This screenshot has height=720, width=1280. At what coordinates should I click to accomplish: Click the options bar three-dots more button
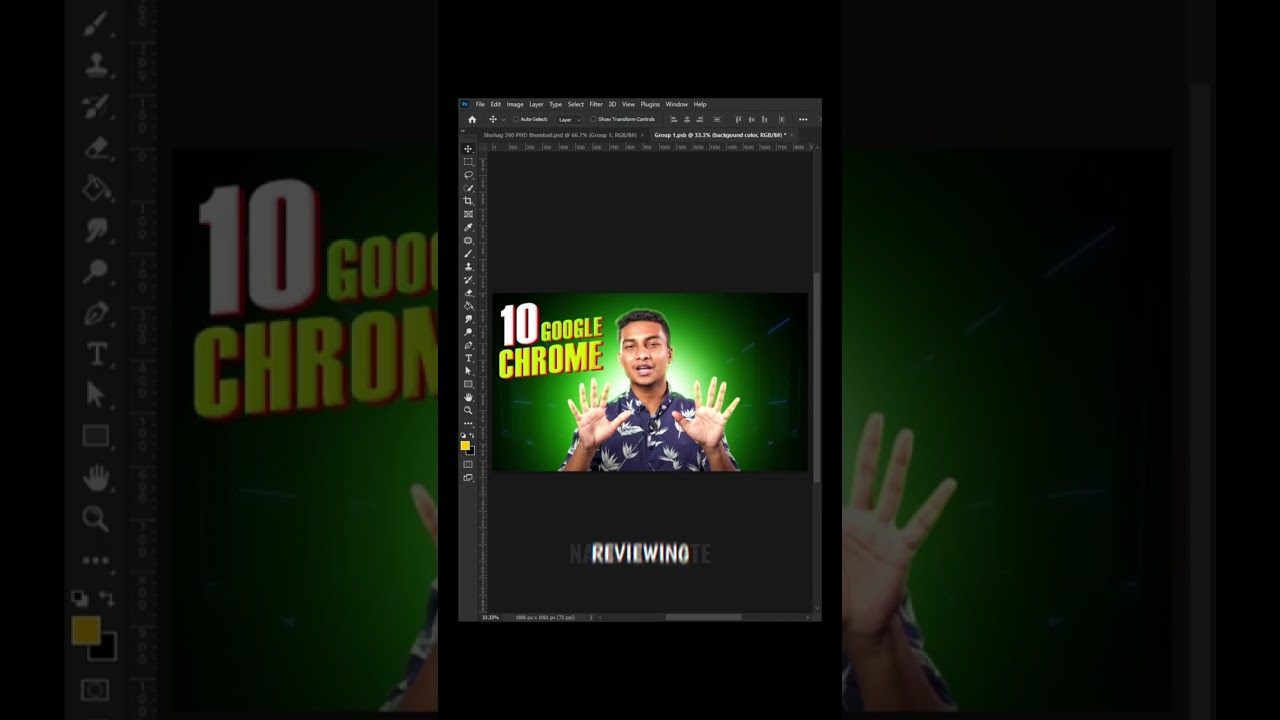[x=803, y=119]
